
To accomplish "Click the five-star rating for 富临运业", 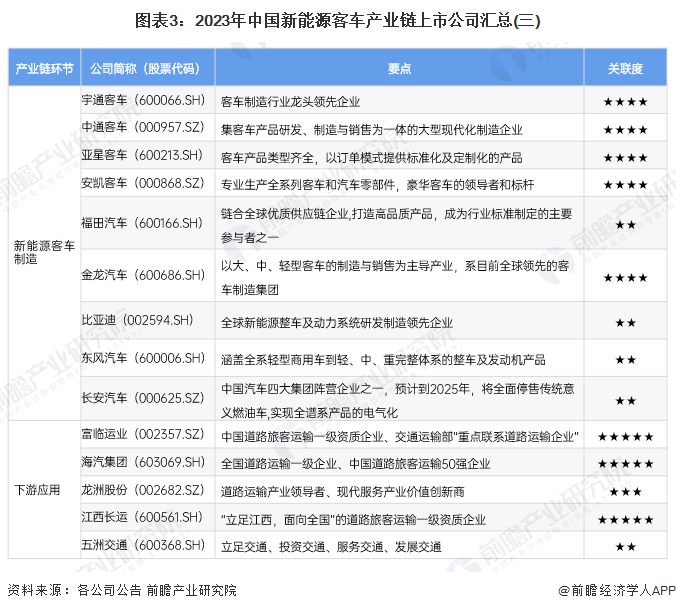I will click(626, 437).
